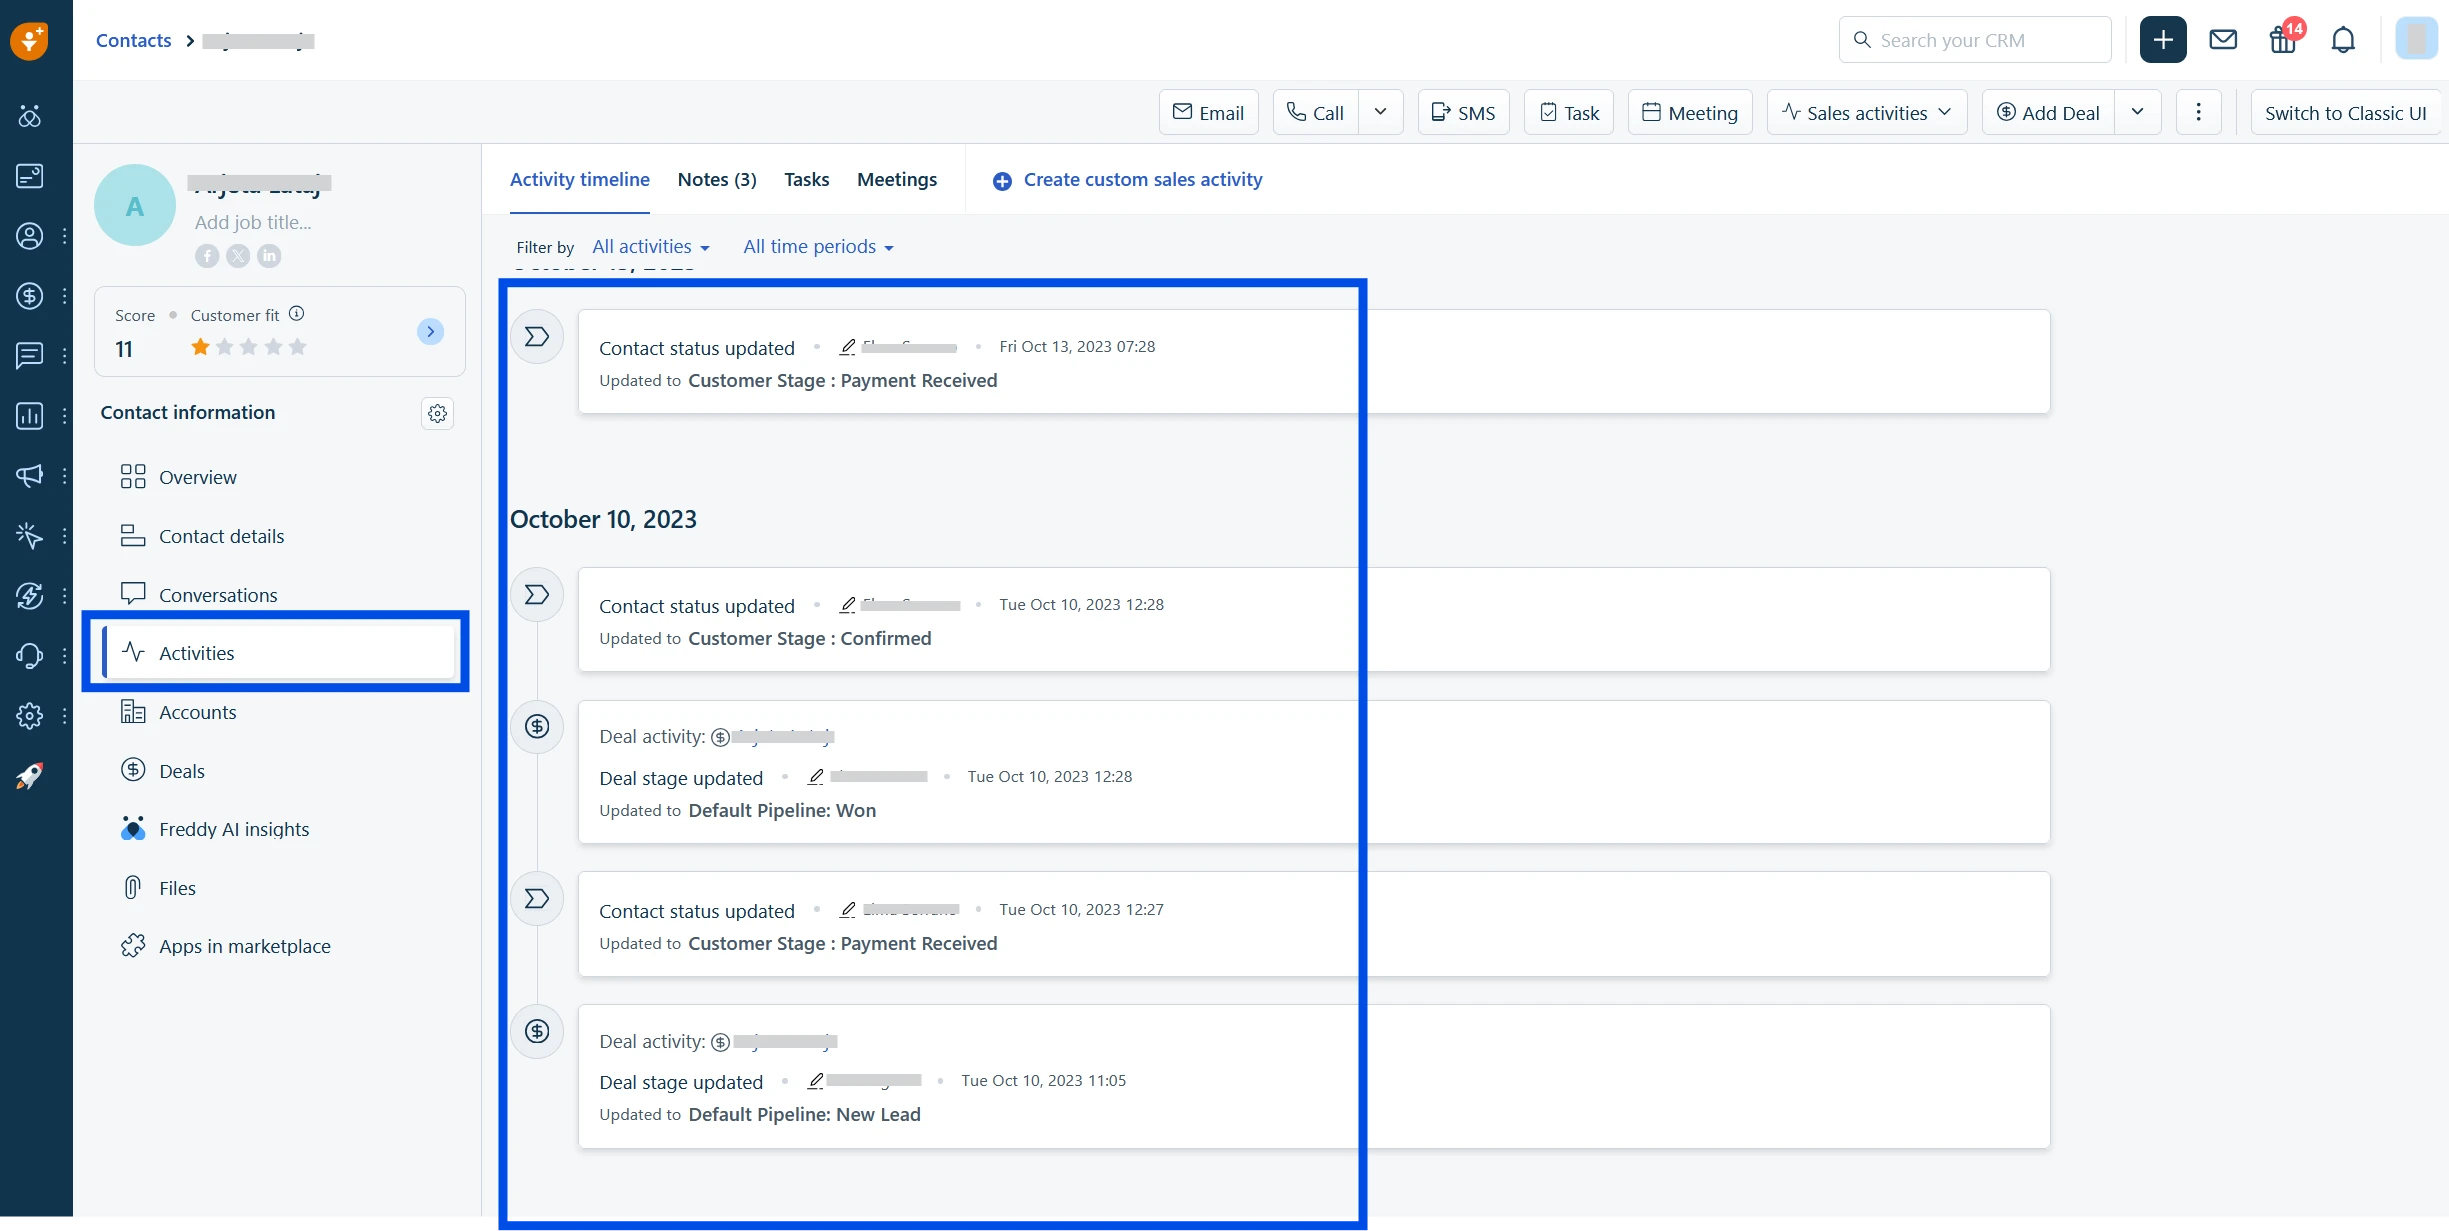Open Freddy AI insights section
Screen dimensions: 2449x1231
tap(233, 830)
